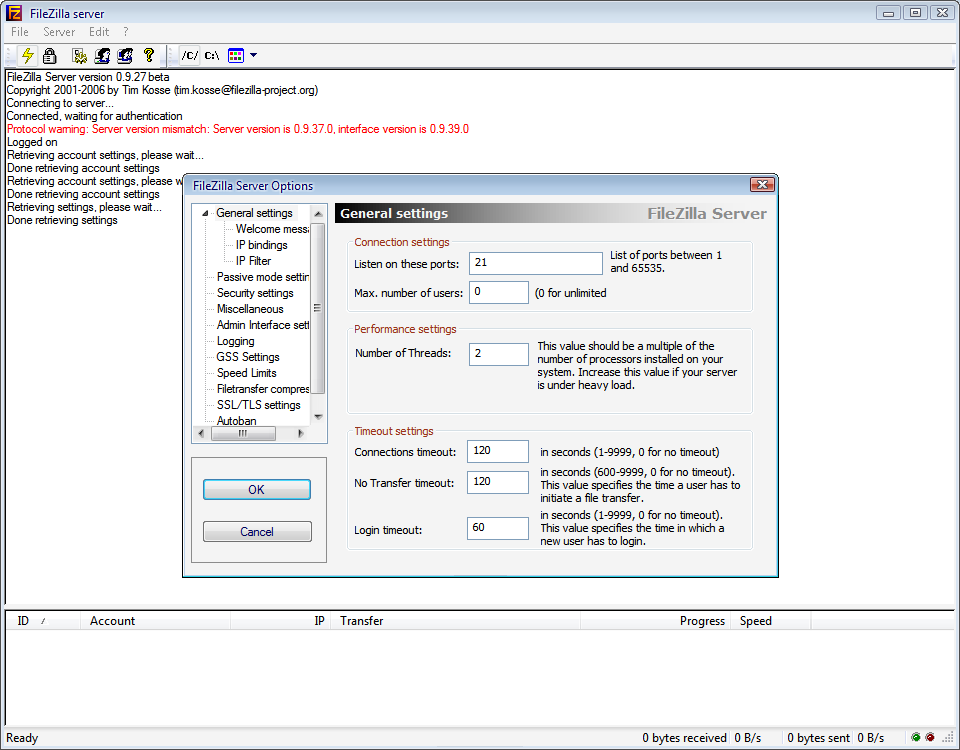Click options tree scrollbar down arrow
The image size is (960, 750).
[x=318, y=417]
